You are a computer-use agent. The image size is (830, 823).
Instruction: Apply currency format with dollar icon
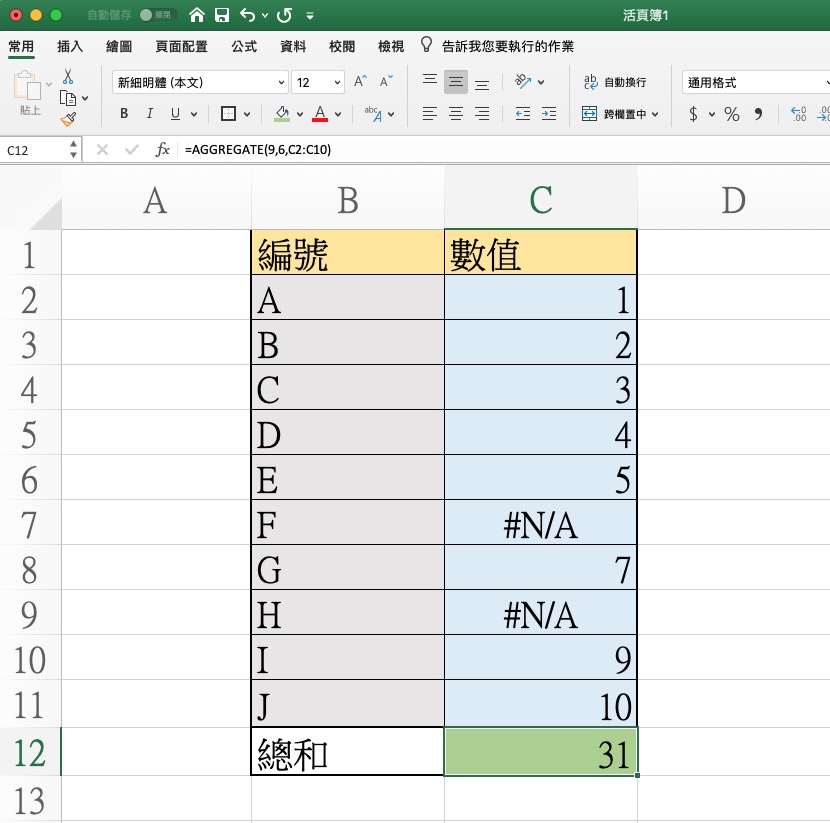click(x=694, y=114)
